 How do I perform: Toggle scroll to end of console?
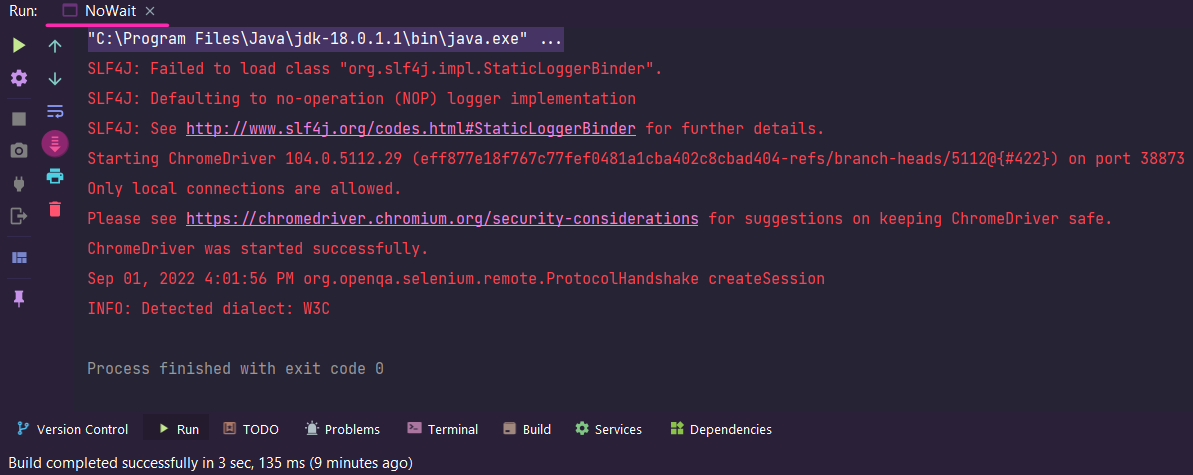(55, 143)
